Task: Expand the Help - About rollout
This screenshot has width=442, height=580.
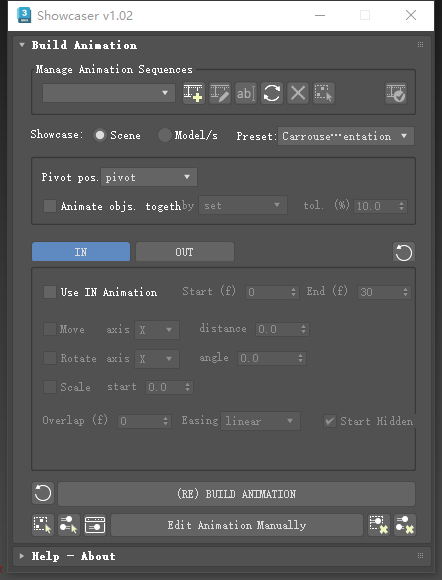Action: (22, 556)
